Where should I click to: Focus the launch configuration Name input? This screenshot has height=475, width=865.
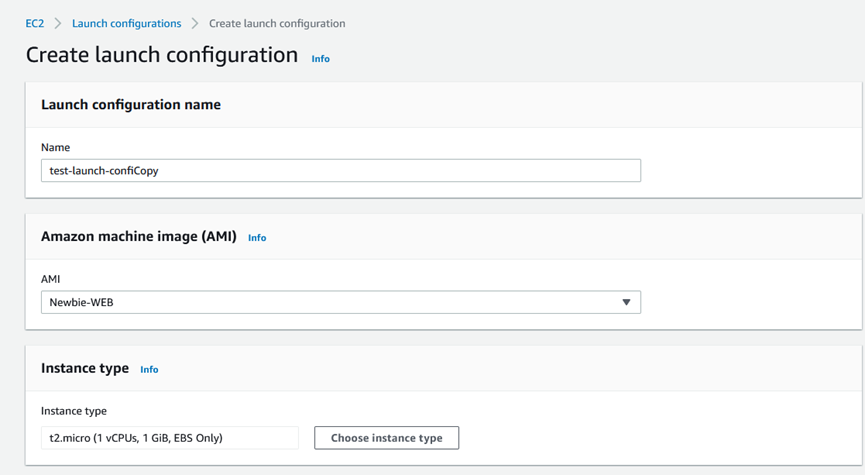pyautogui.click(x=340, y=171)
